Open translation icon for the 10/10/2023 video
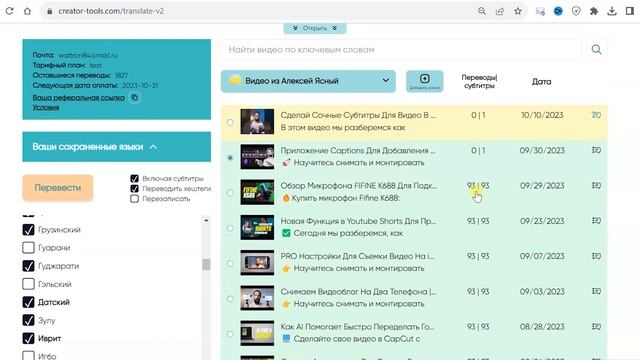The image size is (640, 360). click(596, 115)
